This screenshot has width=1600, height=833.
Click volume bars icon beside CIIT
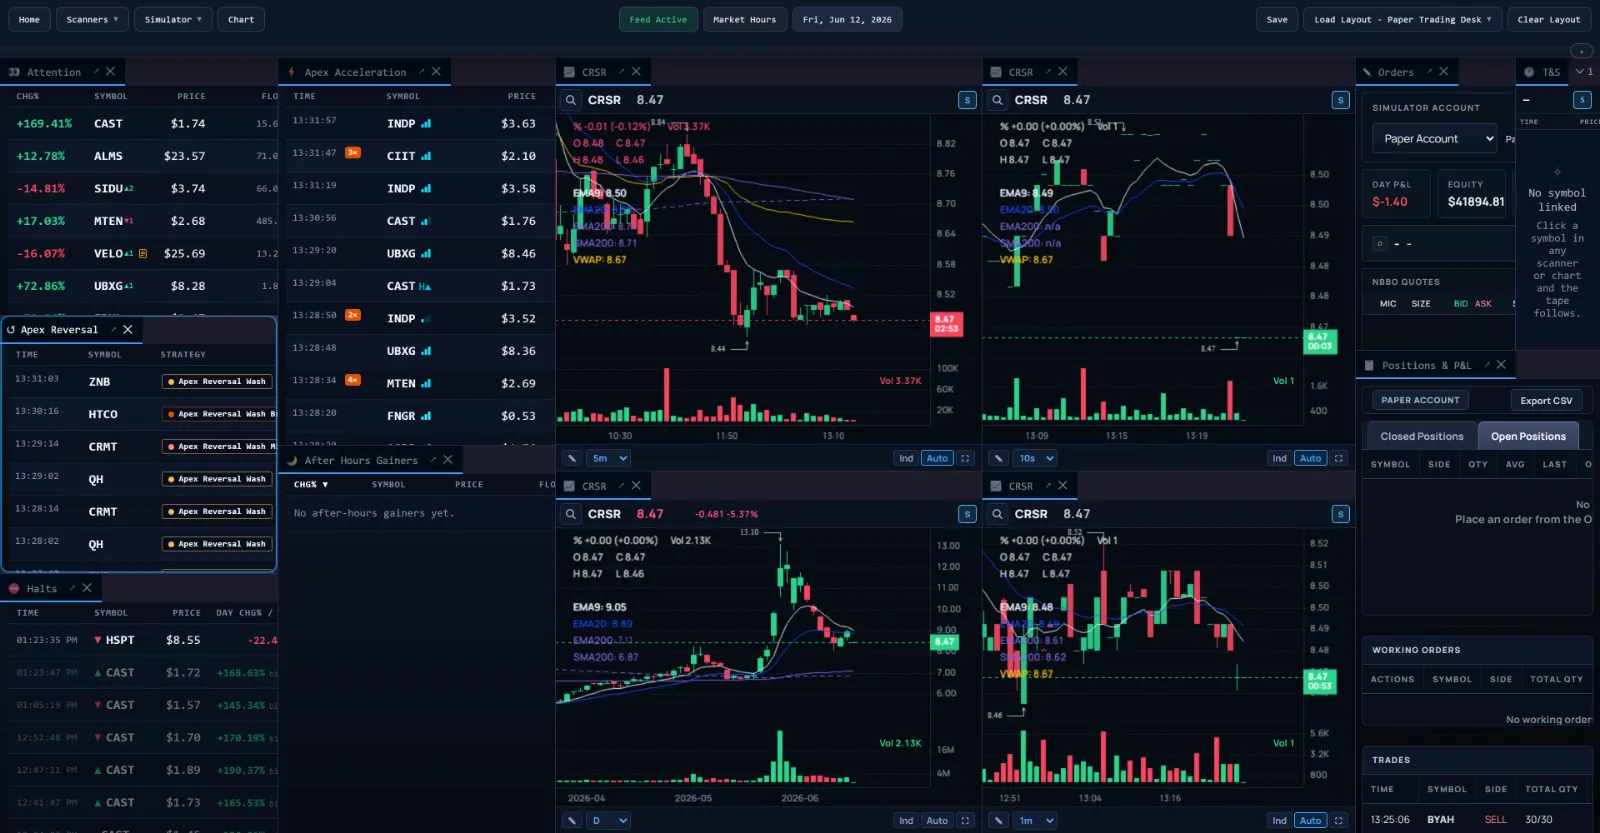[426, 156]
